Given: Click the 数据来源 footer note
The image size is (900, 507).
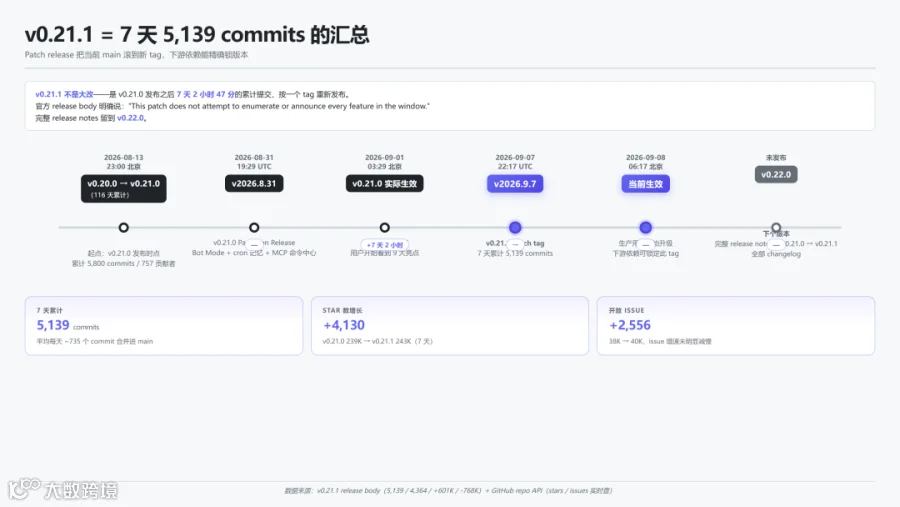Looking at the screenshot, I should pyautogui.click(x=448, y=490).
